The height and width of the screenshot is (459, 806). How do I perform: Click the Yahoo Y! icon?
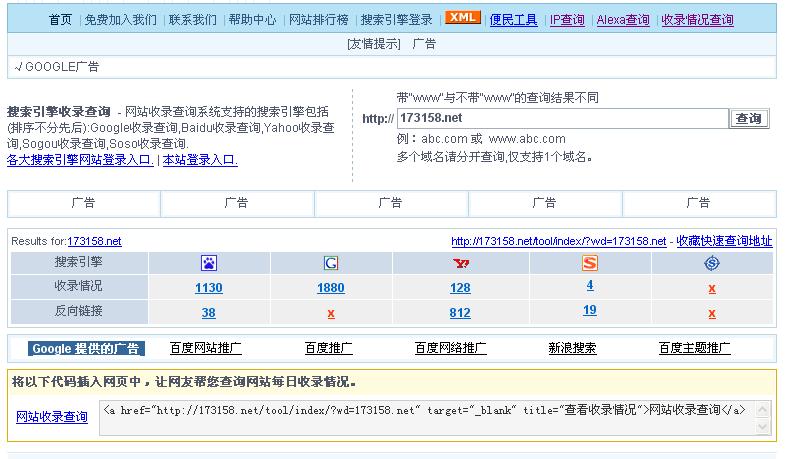click(461, 263)
